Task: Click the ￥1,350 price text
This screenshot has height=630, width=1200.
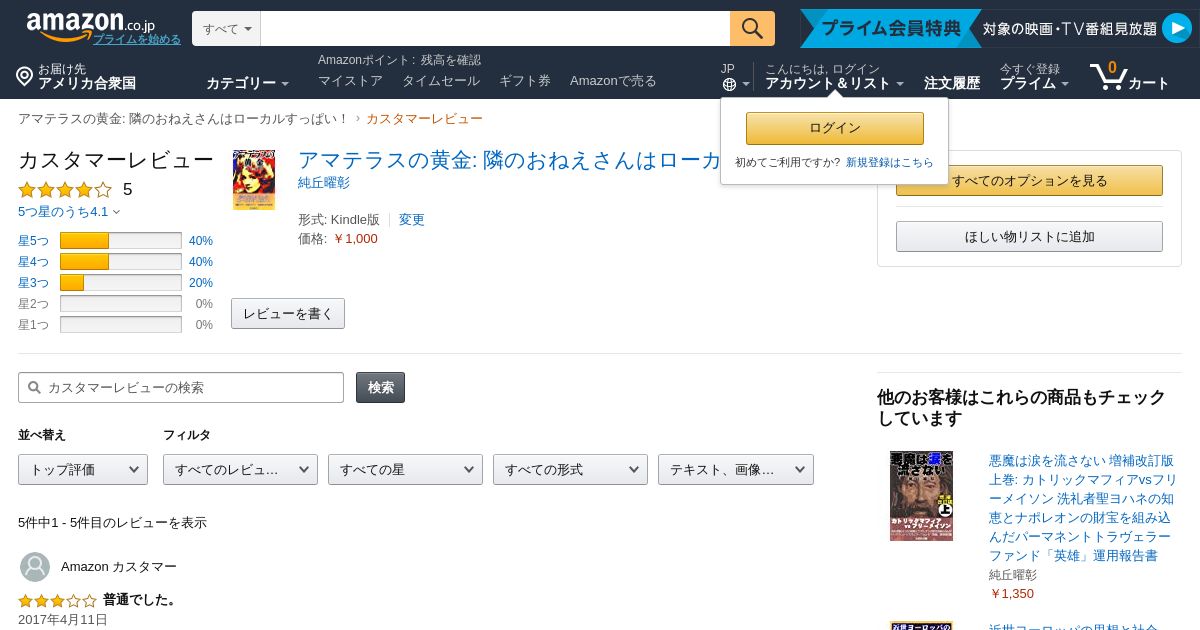Action: click(x=1011, y=593)
